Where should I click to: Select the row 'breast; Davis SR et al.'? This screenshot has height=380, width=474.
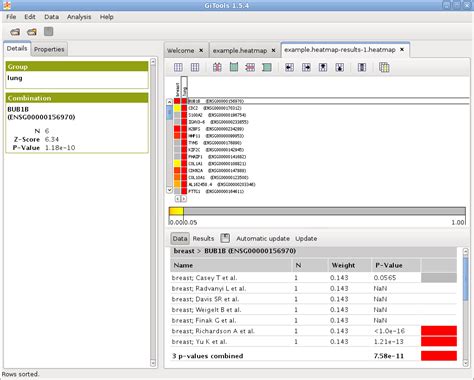pos(313,299)
